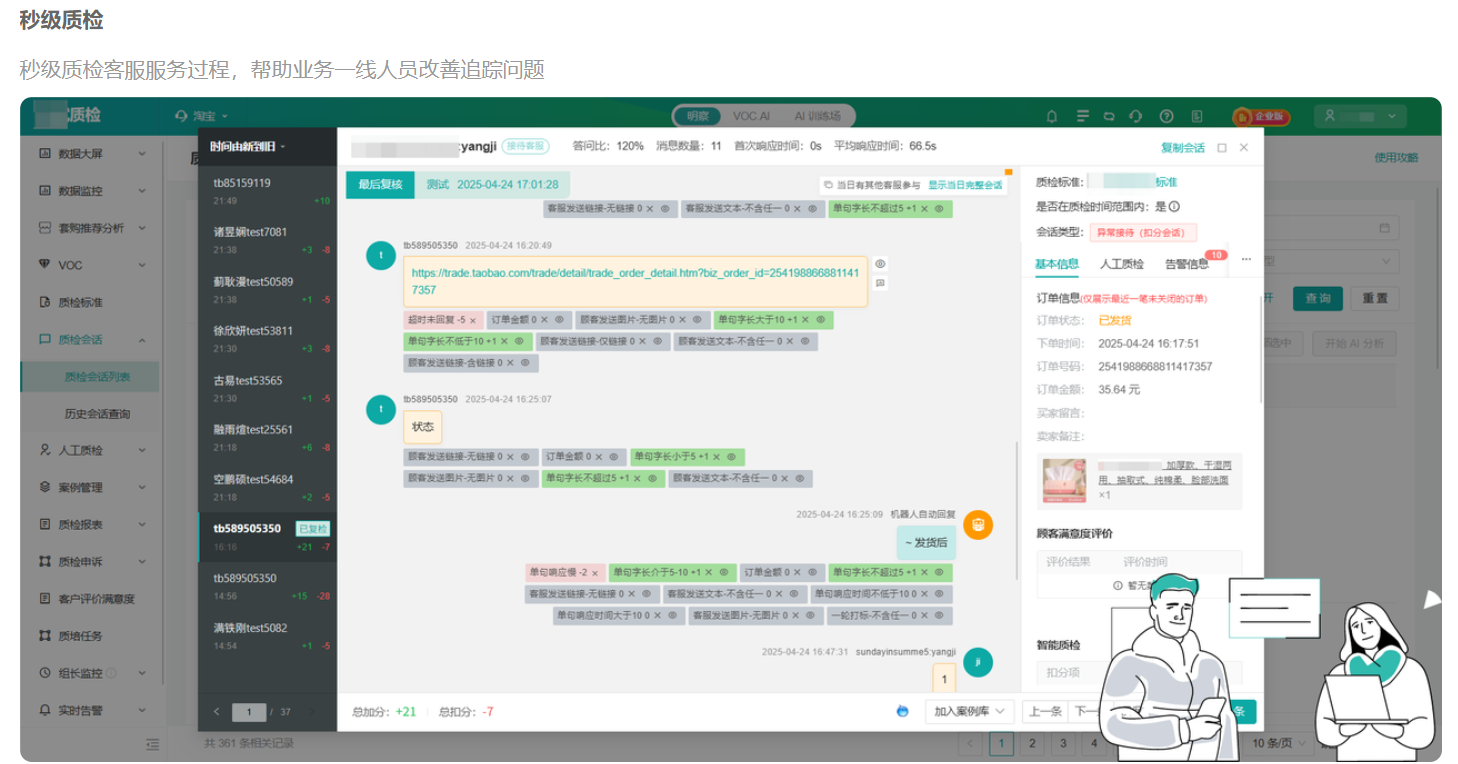Switch to the AI 训练场 top tab

tap(817, 116)
